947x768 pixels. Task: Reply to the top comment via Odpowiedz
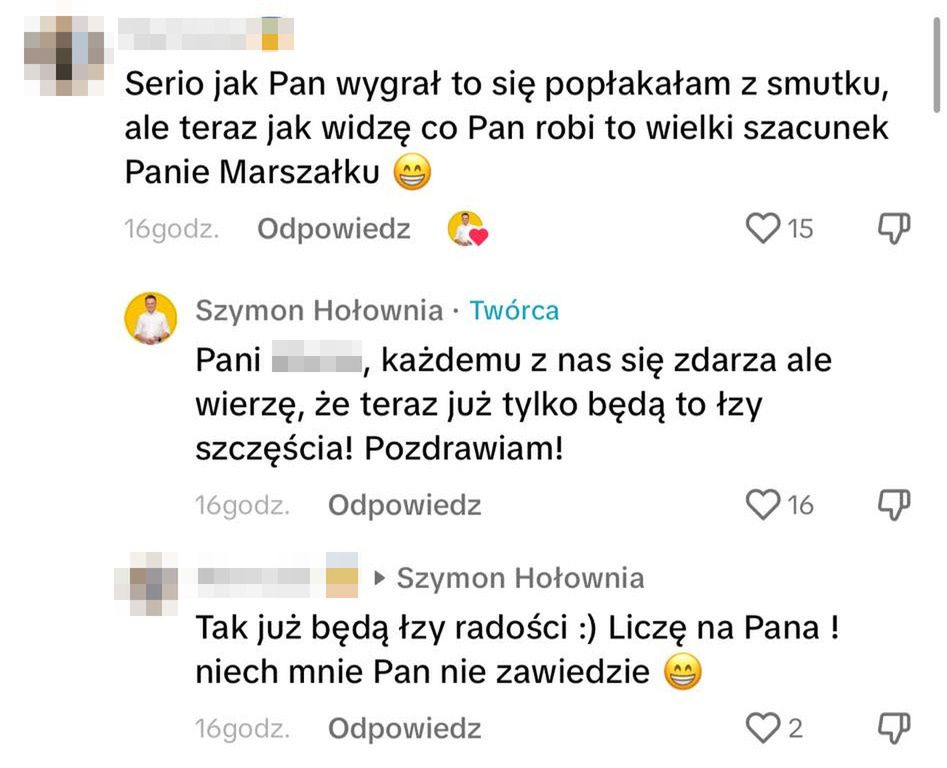coord(333,229)
